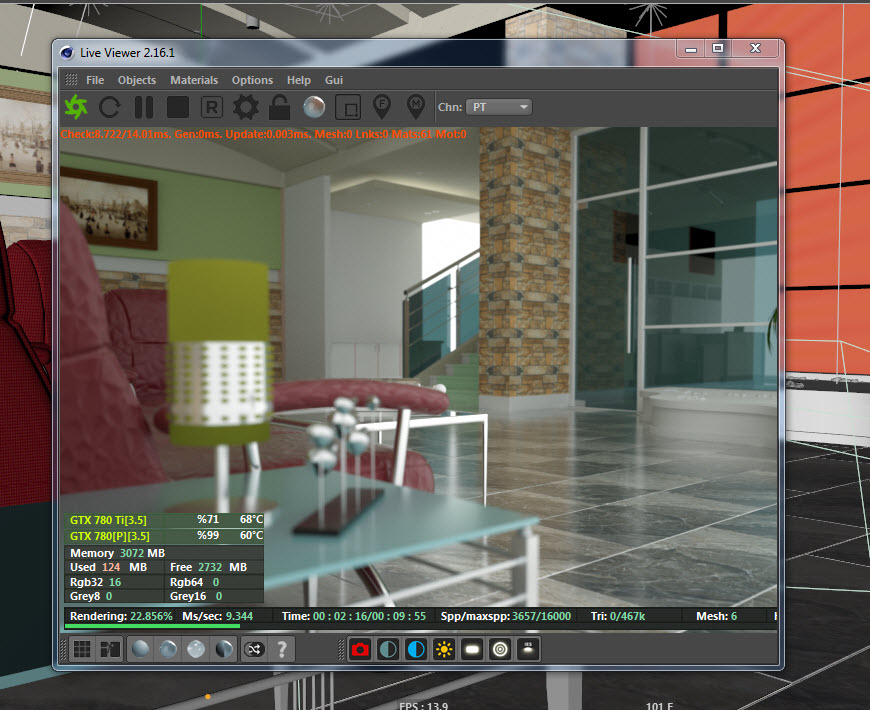Click the Memory 3072 MB readout
This screenshot has width=870, height=710.
(x=118, y=553)
